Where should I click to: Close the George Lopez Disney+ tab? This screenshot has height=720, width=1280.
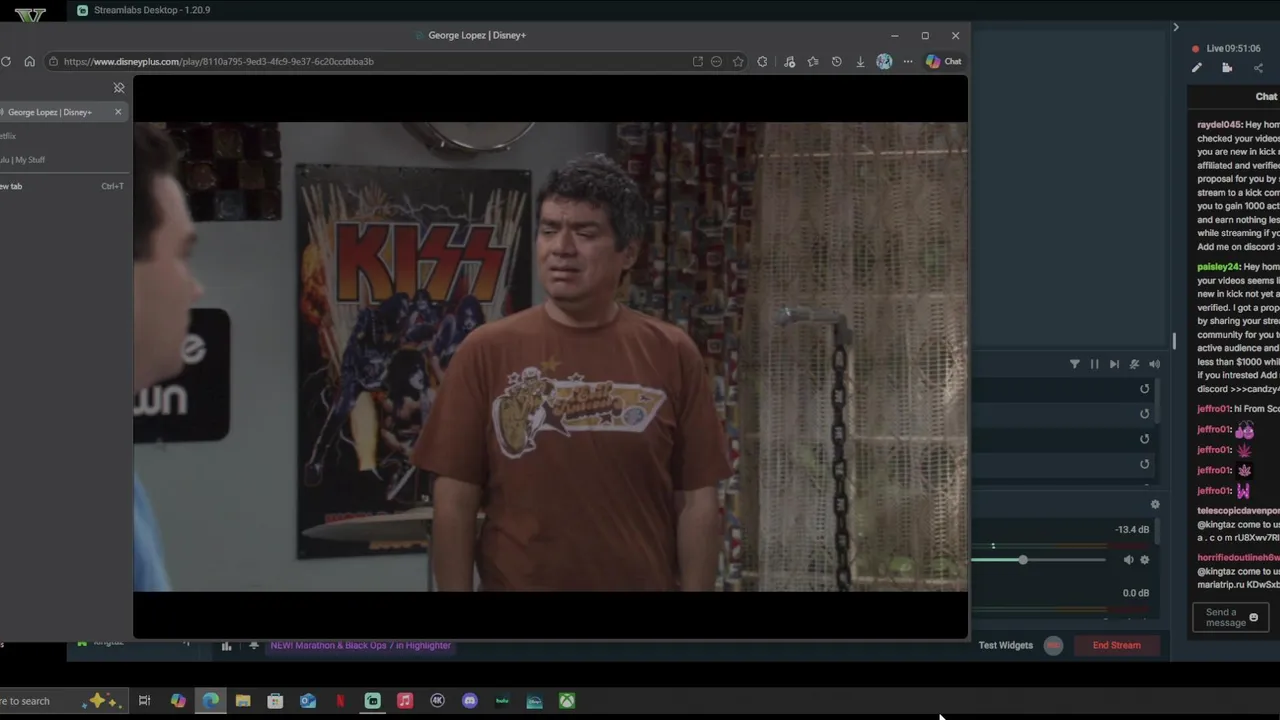(x=118, y=112)
